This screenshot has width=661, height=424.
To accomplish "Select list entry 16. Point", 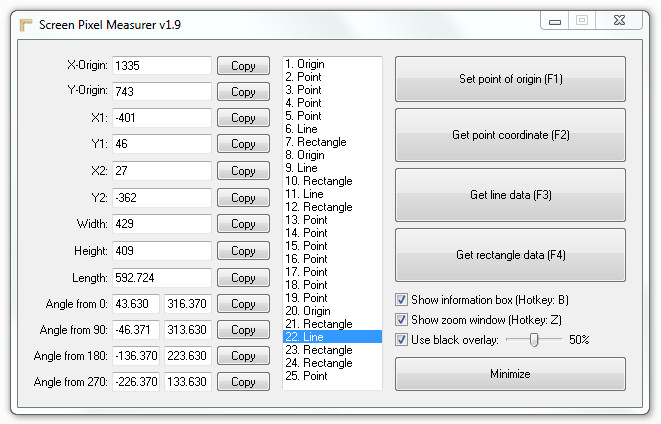I will click(332, 259).
